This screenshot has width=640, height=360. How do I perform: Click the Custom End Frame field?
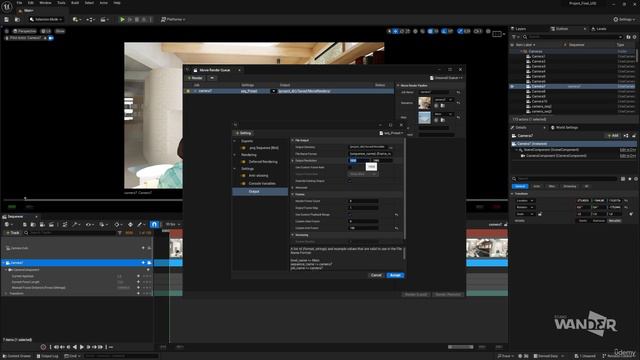[363, 228]
